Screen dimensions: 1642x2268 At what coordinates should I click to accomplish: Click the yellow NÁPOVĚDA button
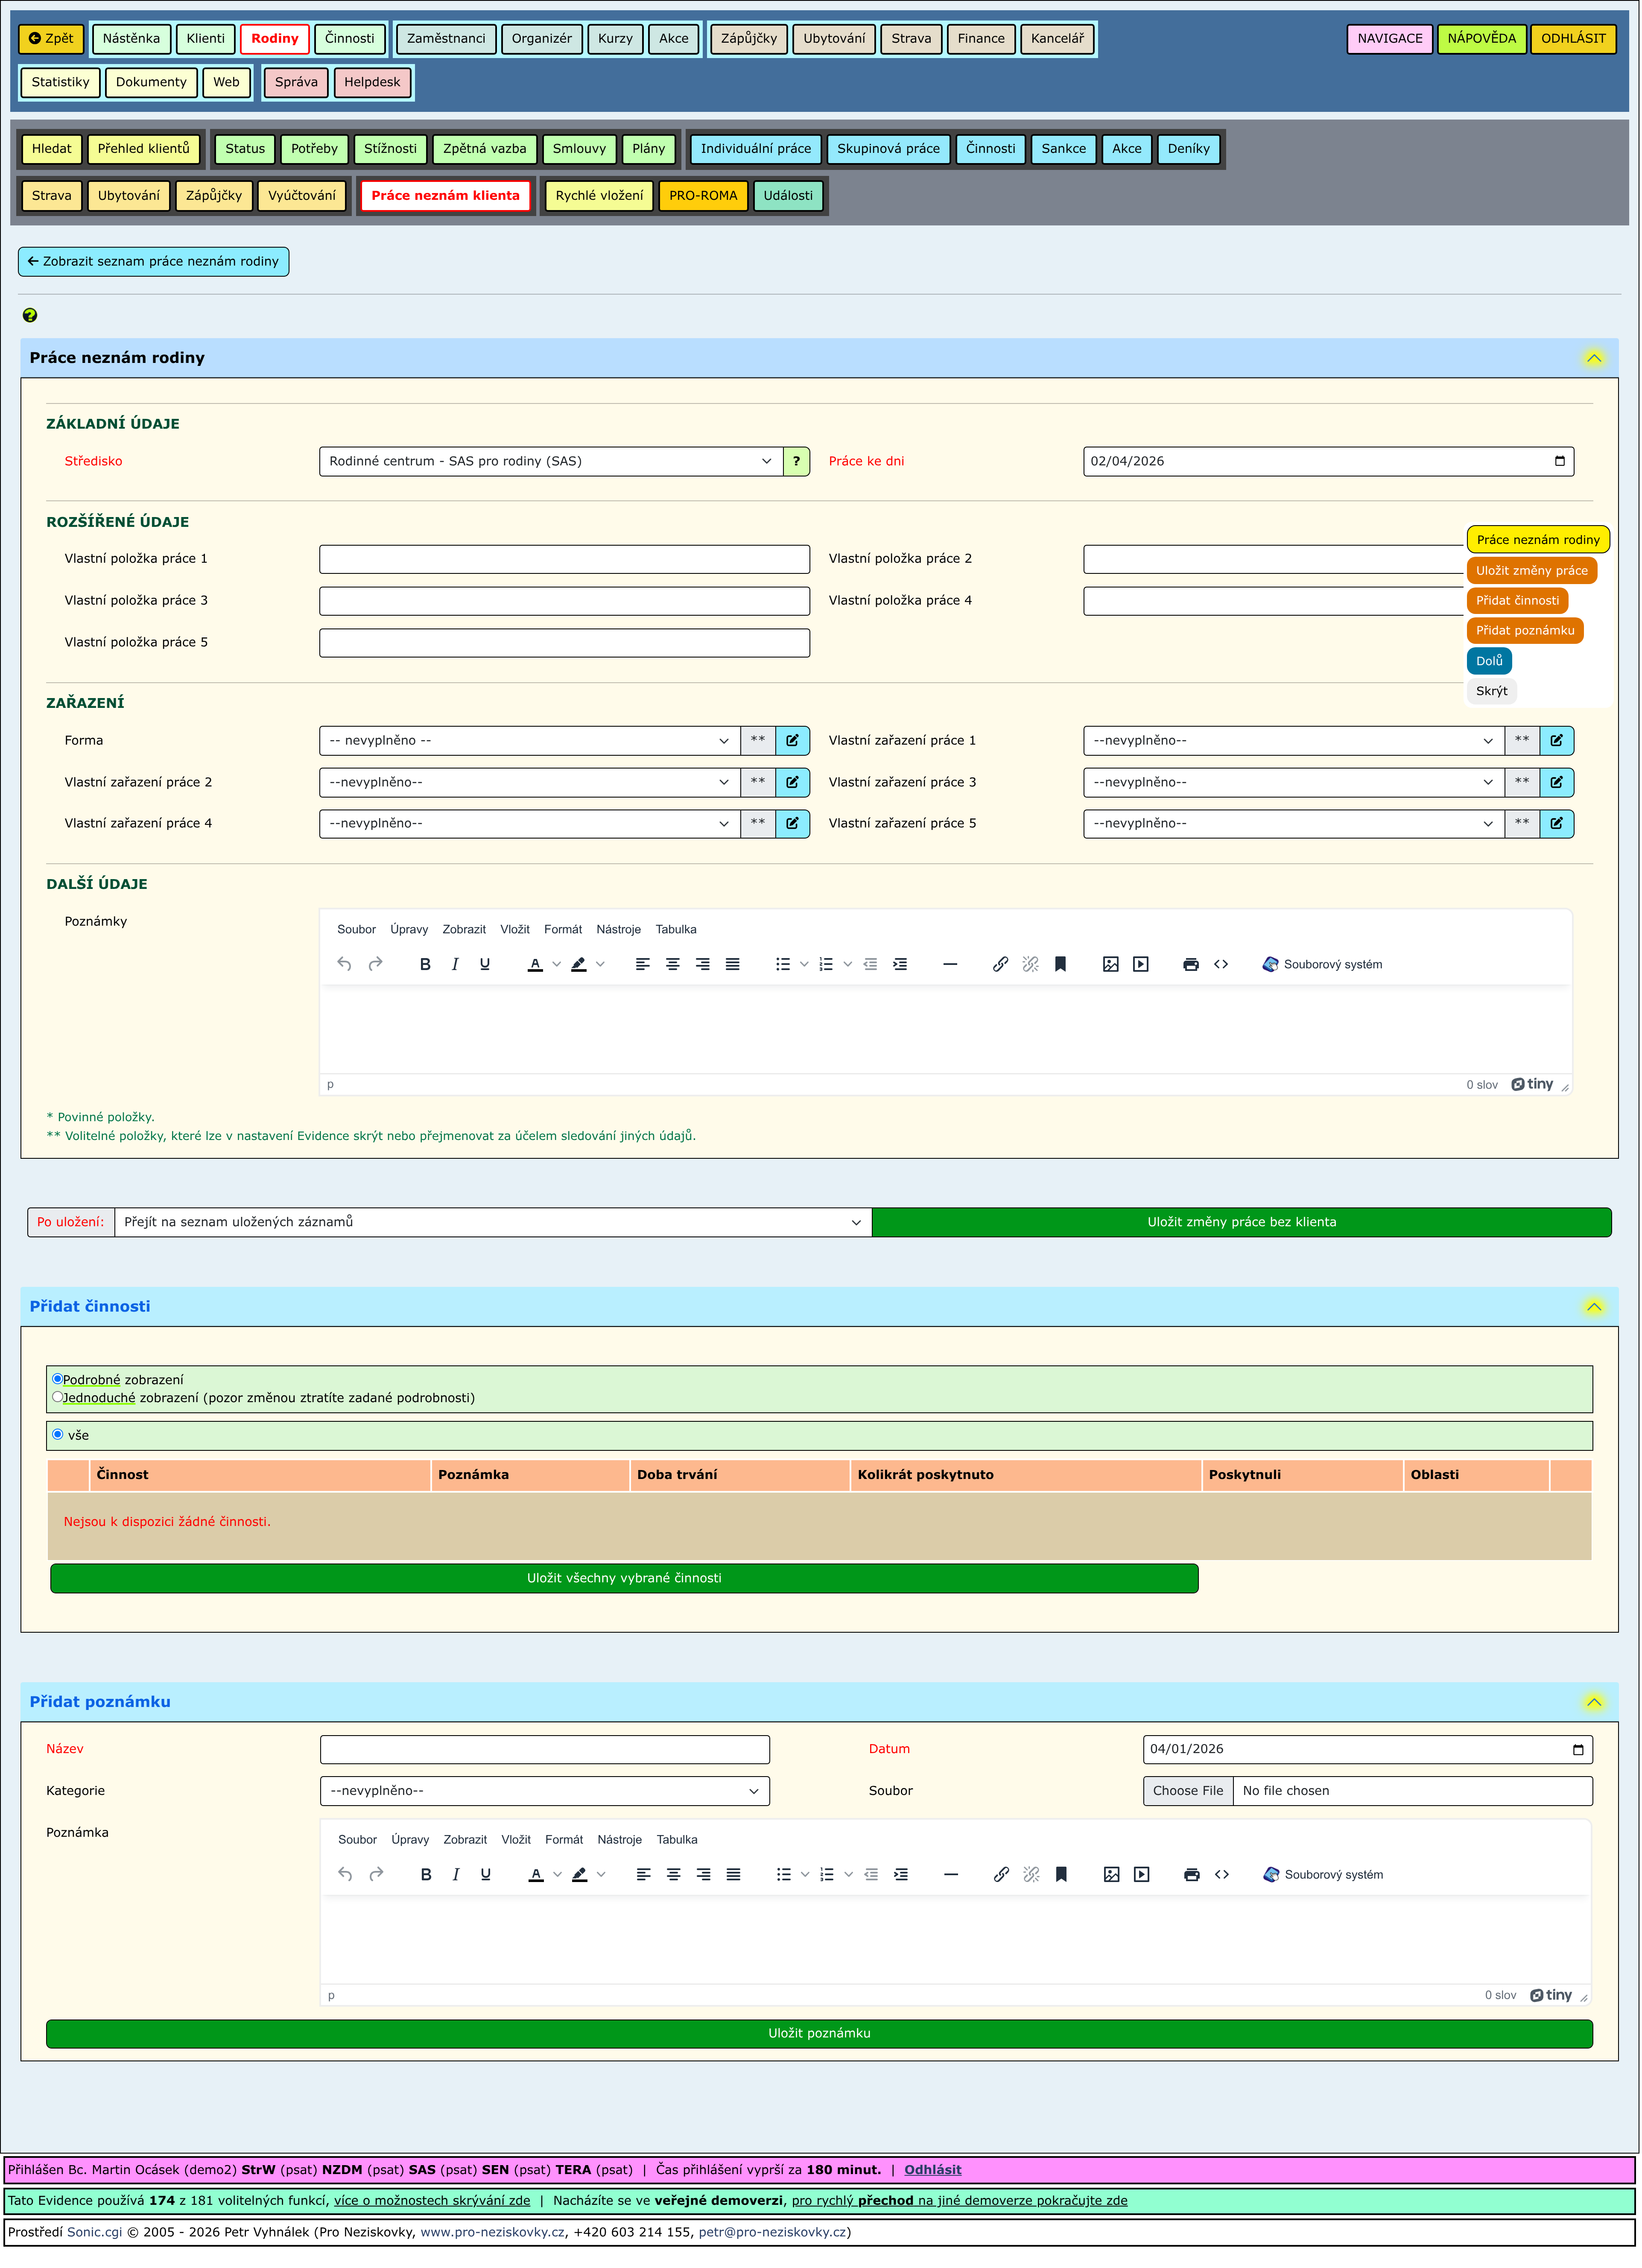pyautogui.click(x=1482, y=39)
